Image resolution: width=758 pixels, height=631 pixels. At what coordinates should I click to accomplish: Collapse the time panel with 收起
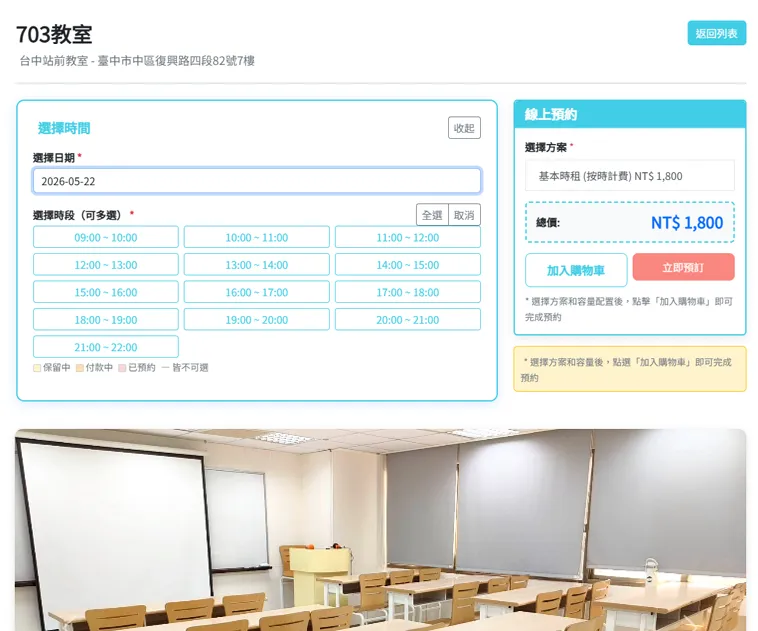point(464,128)
